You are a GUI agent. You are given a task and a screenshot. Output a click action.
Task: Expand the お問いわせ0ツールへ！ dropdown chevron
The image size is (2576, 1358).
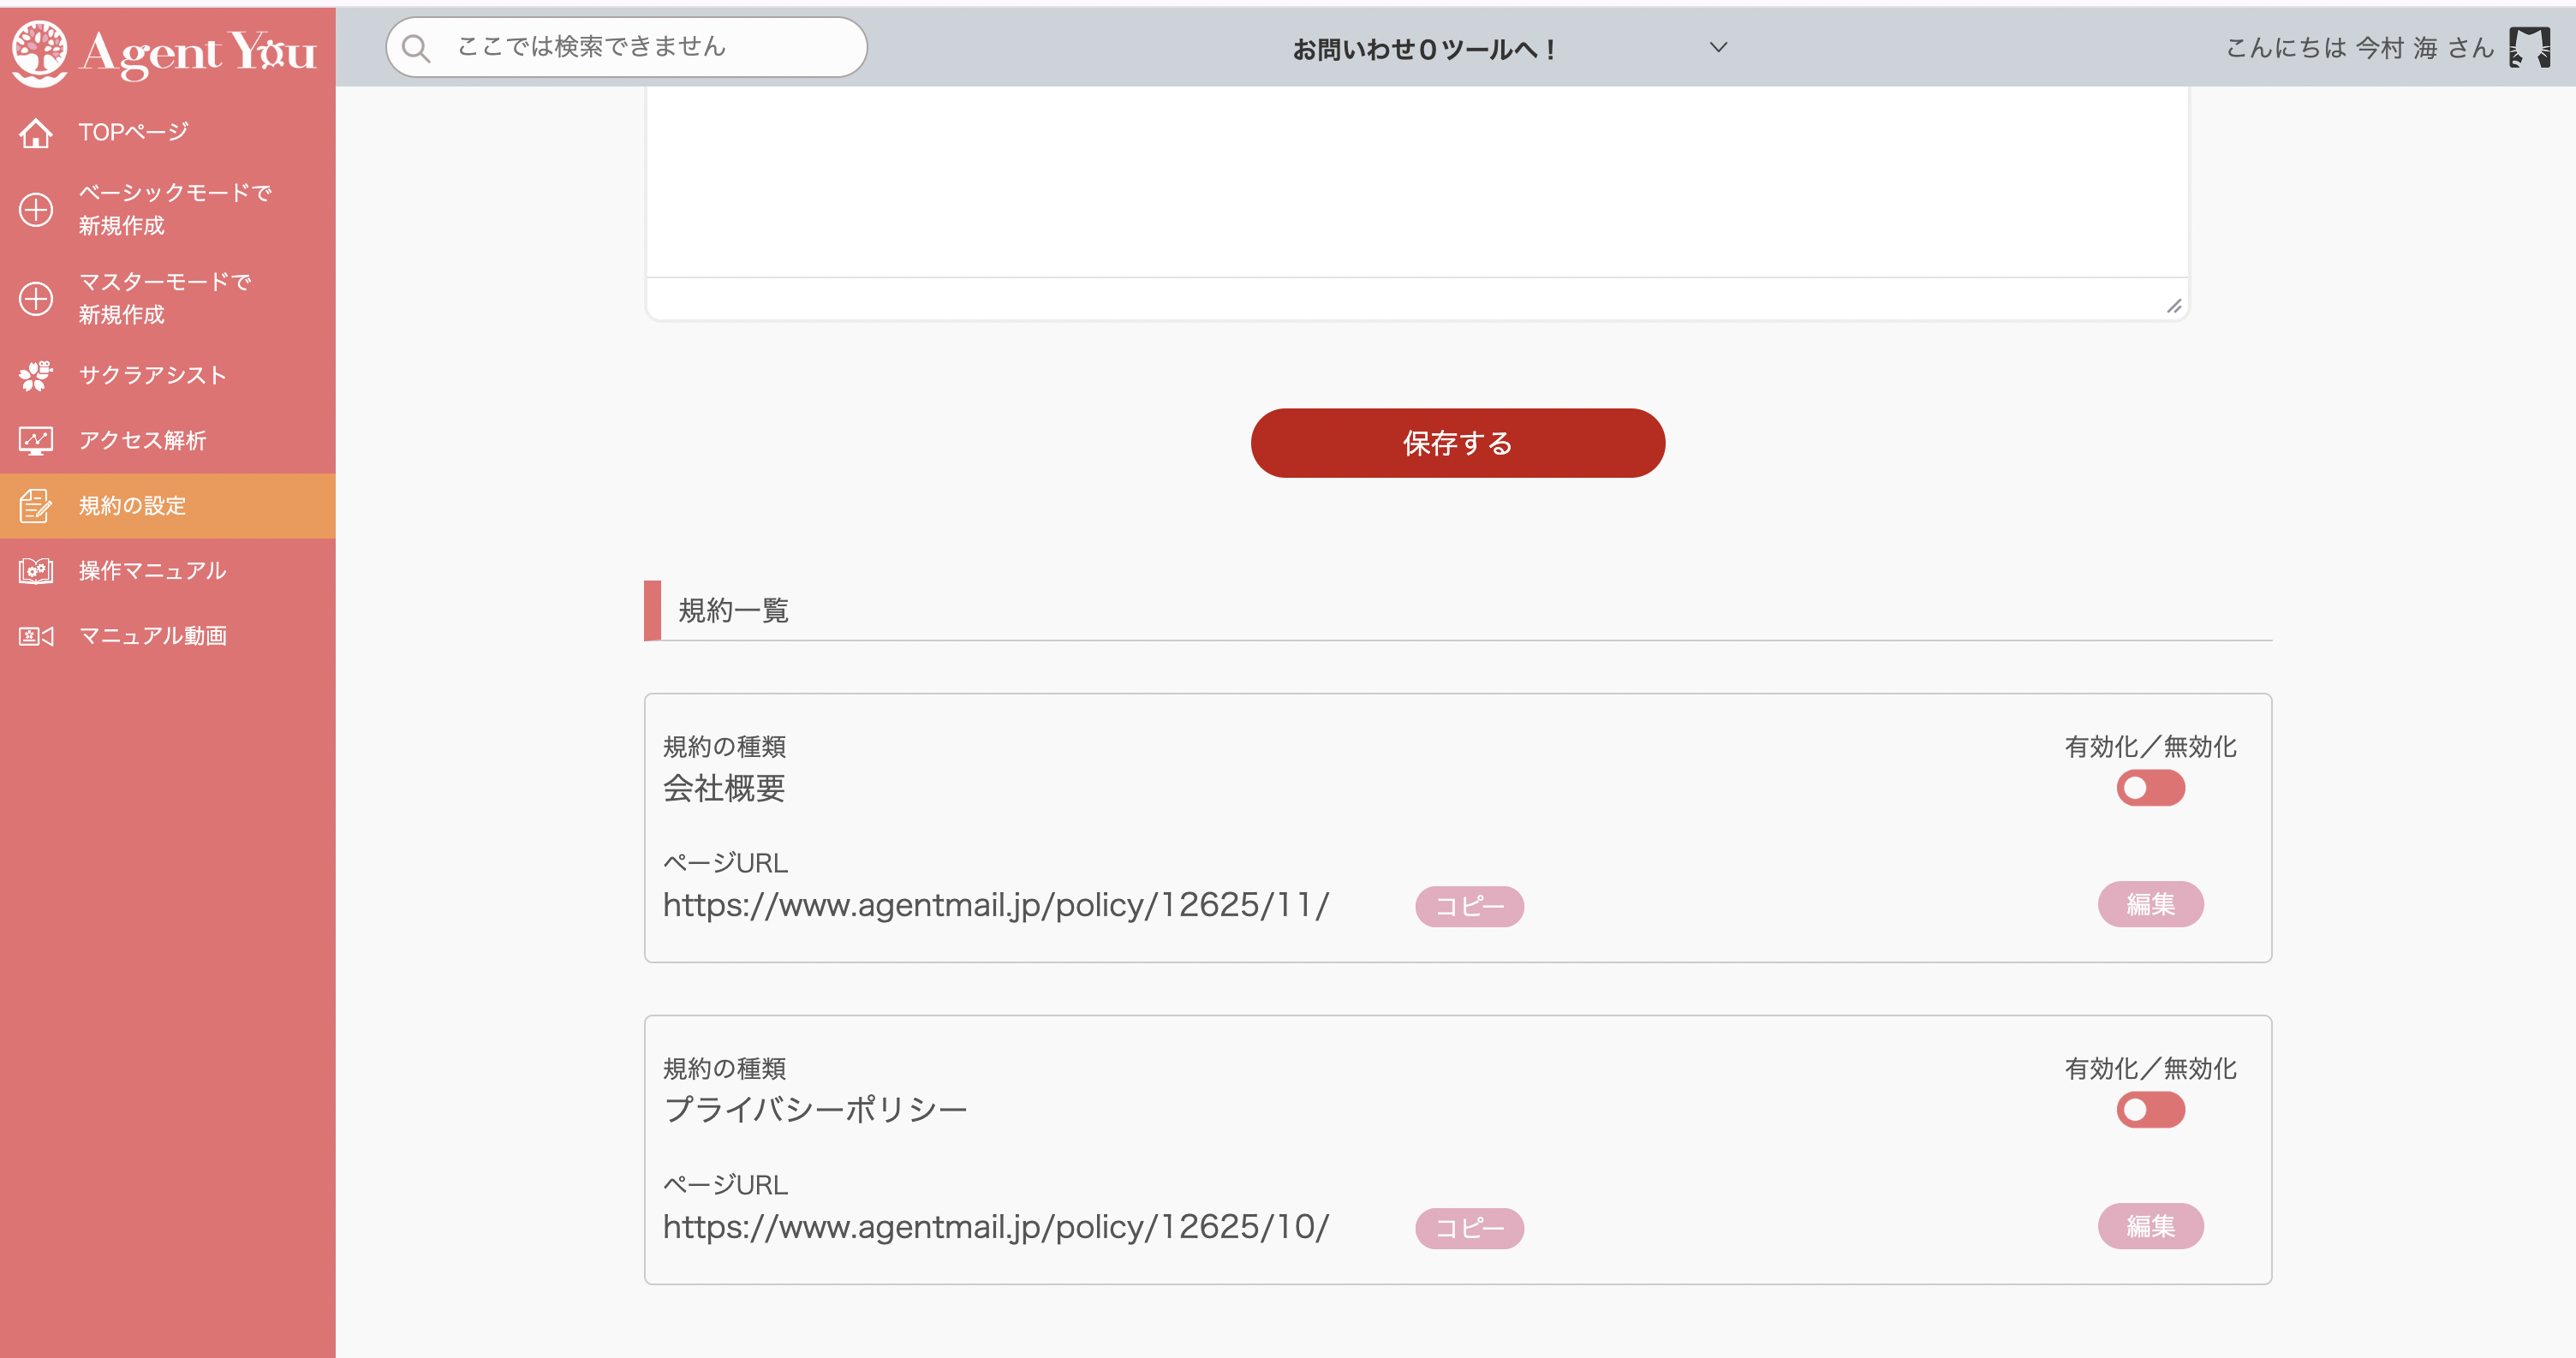[1718, 47]
